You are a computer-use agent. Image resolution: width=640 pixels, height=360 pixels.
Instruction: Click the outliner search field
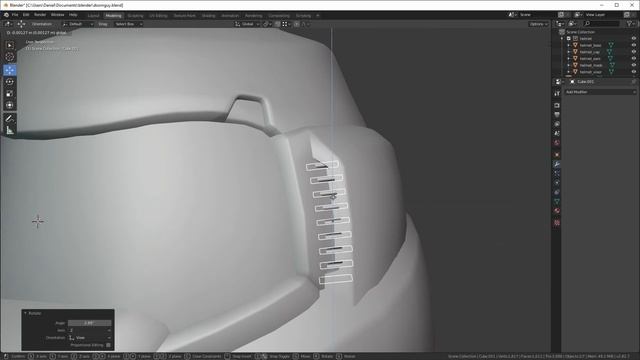602,24
